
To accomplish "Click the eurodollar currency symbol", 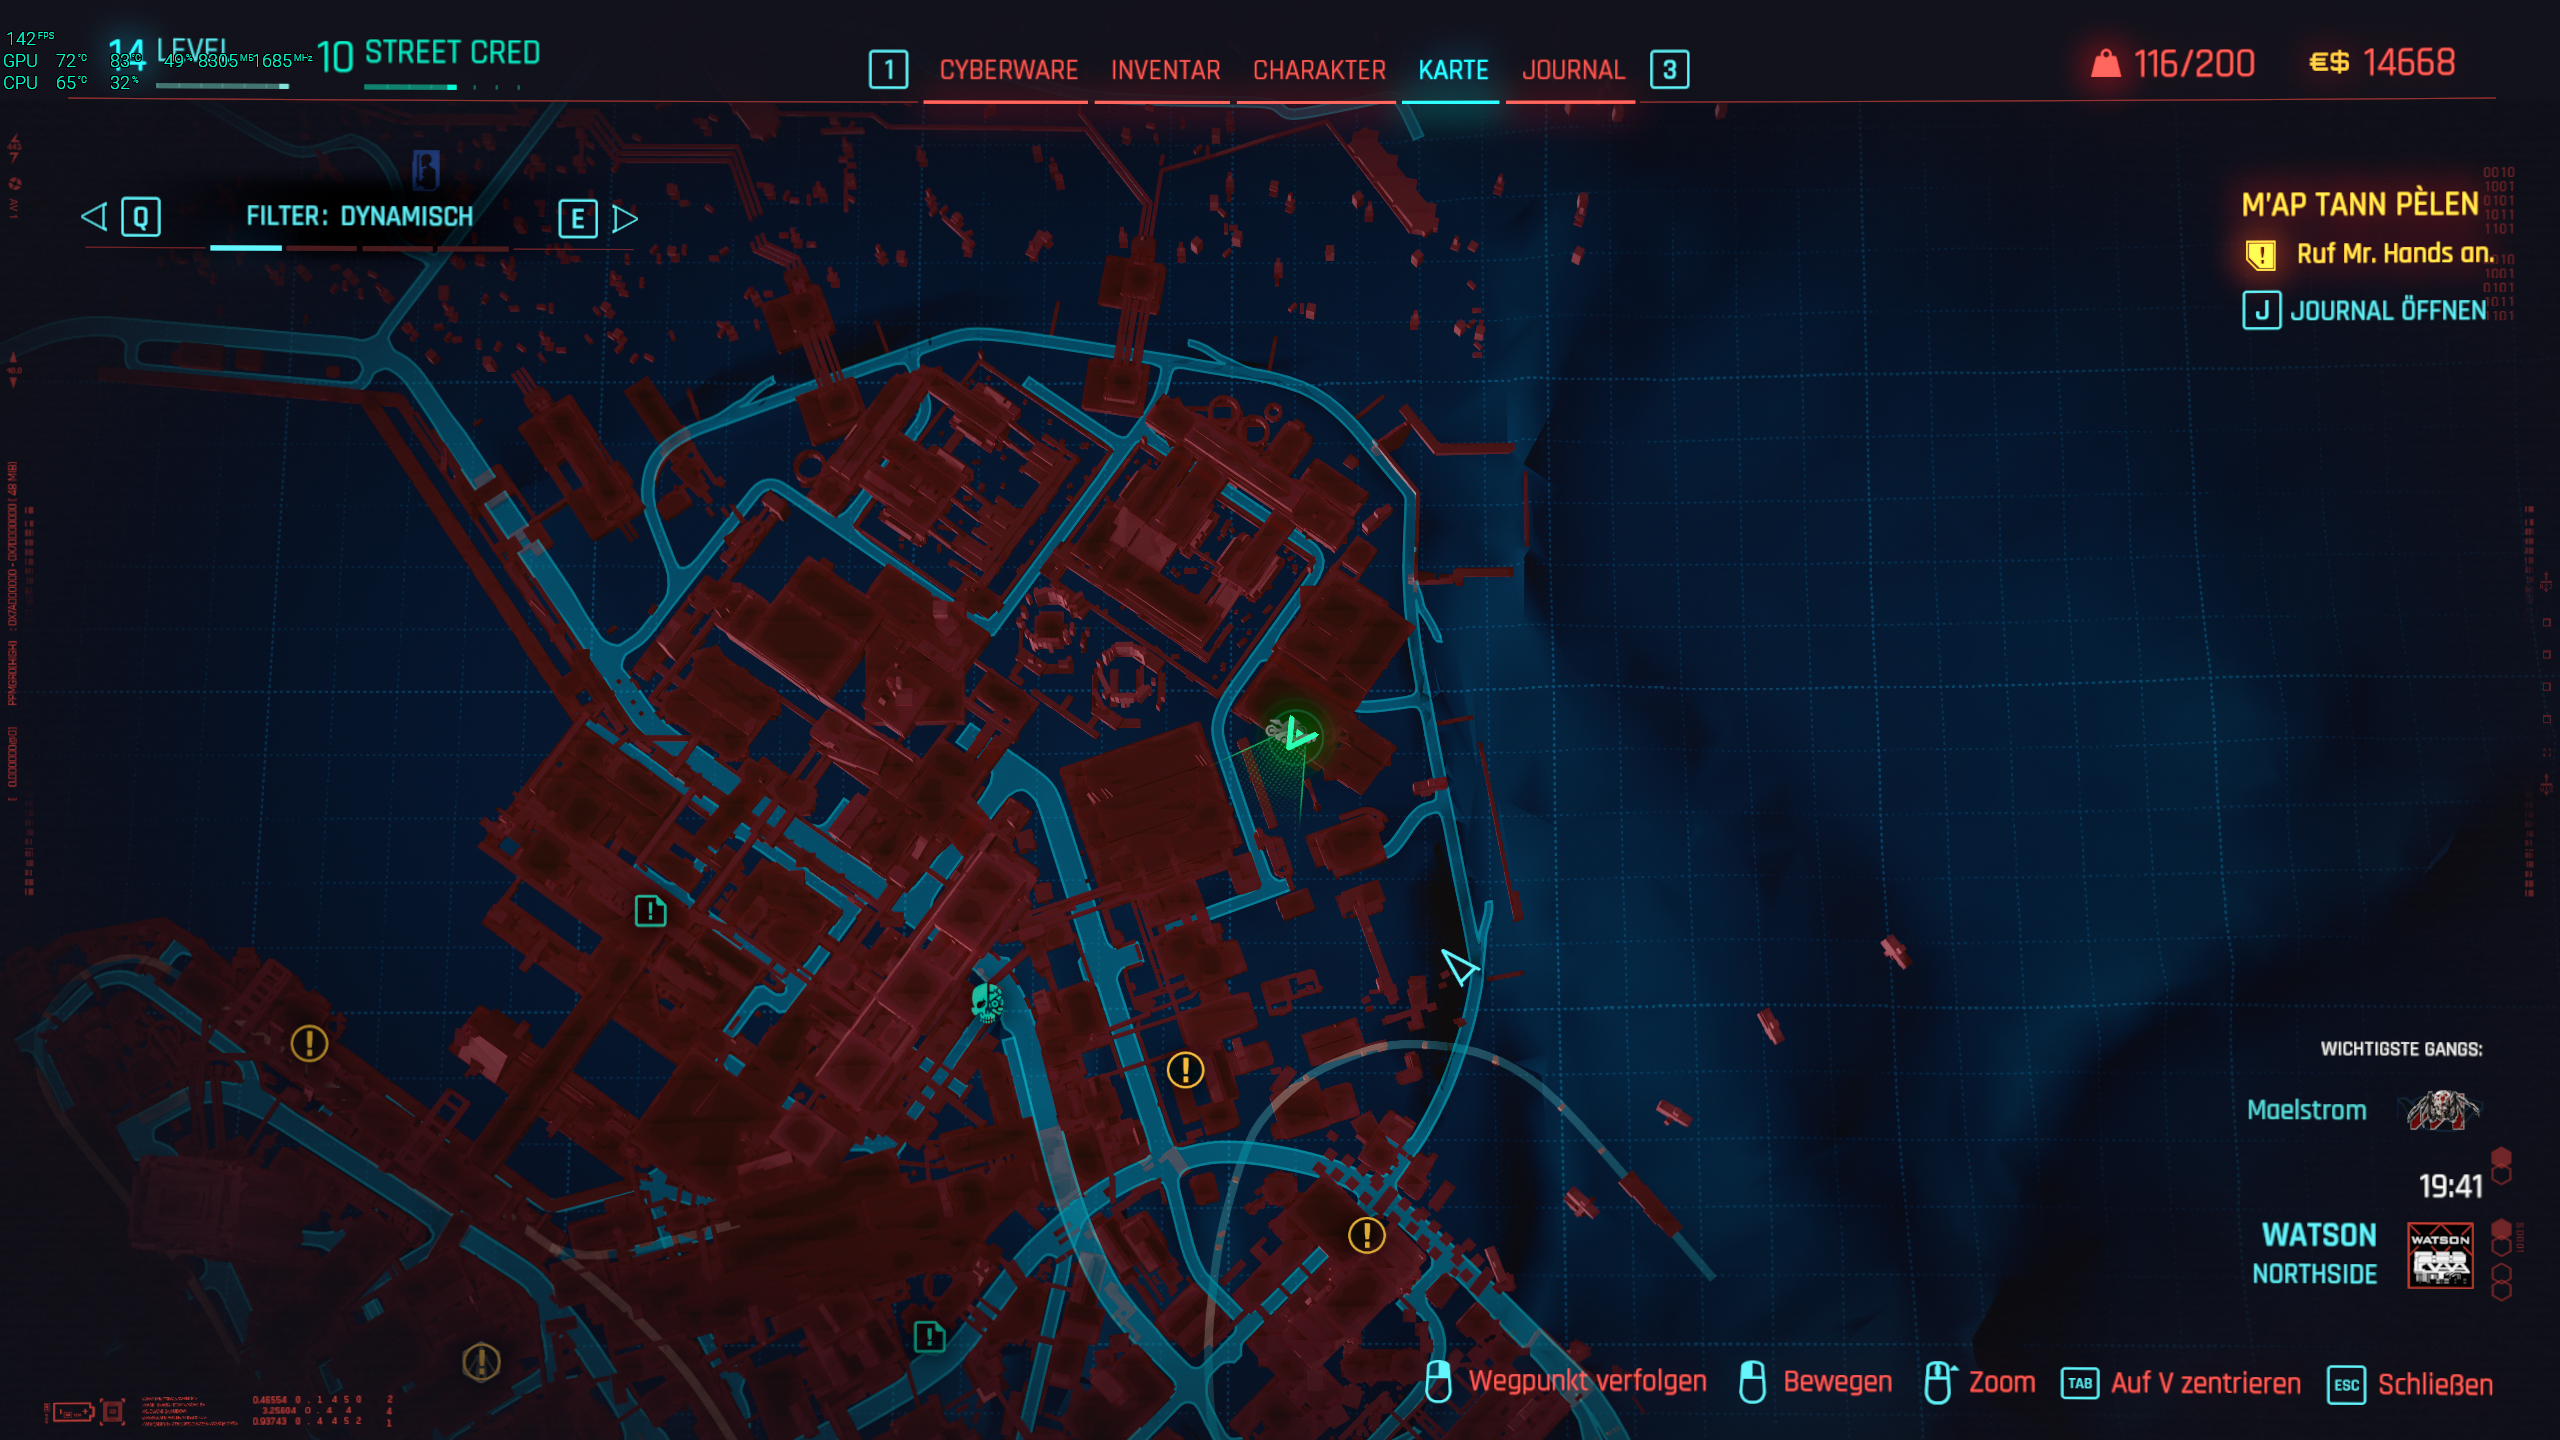I will pos(2328,63).
